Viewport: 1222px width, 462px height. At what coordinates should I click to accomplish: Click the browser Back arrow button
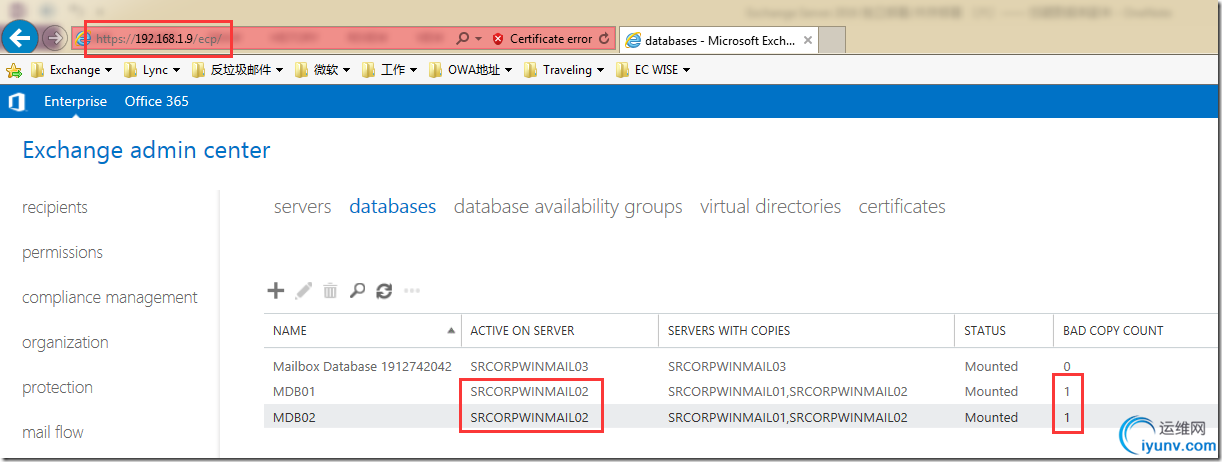tap(21, 38)
